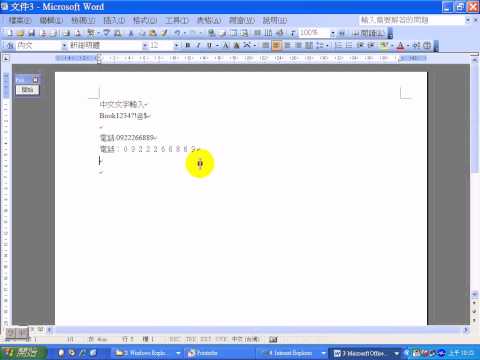The width and height of the screenshot is (480, 360).
Task: Create a new blank document icon
Action: (x=10, y=33)
